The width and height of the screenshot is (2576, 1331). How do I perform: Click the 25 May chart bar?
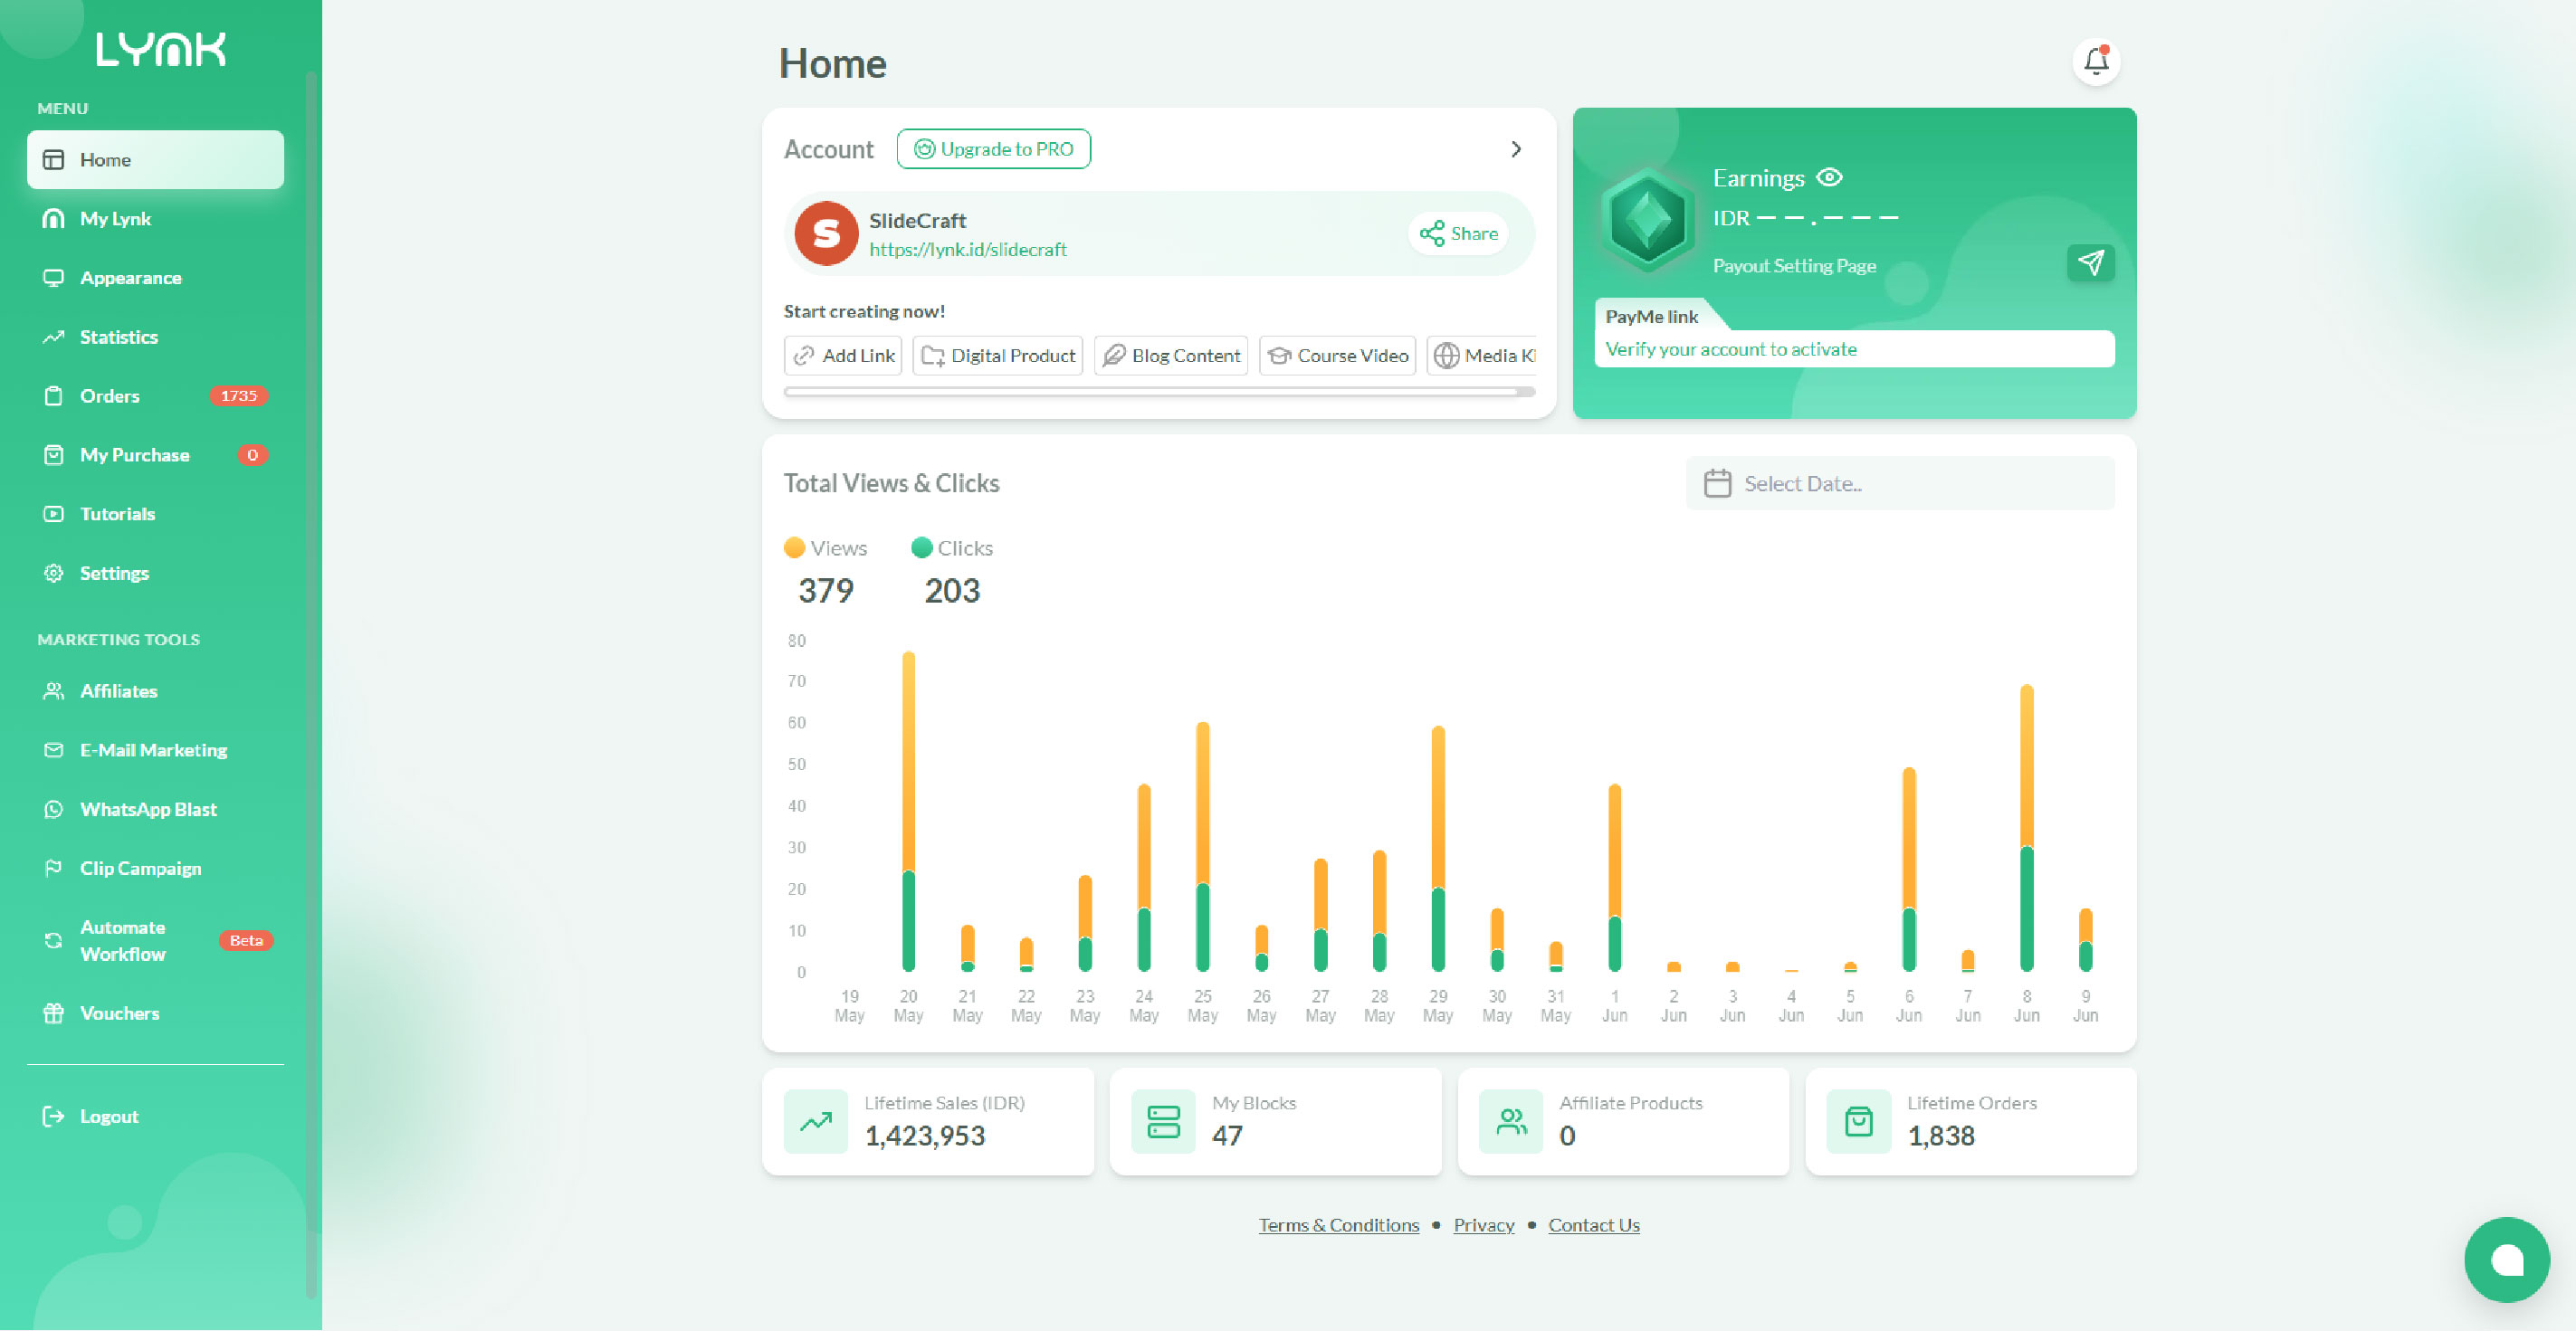point(1202,847)
